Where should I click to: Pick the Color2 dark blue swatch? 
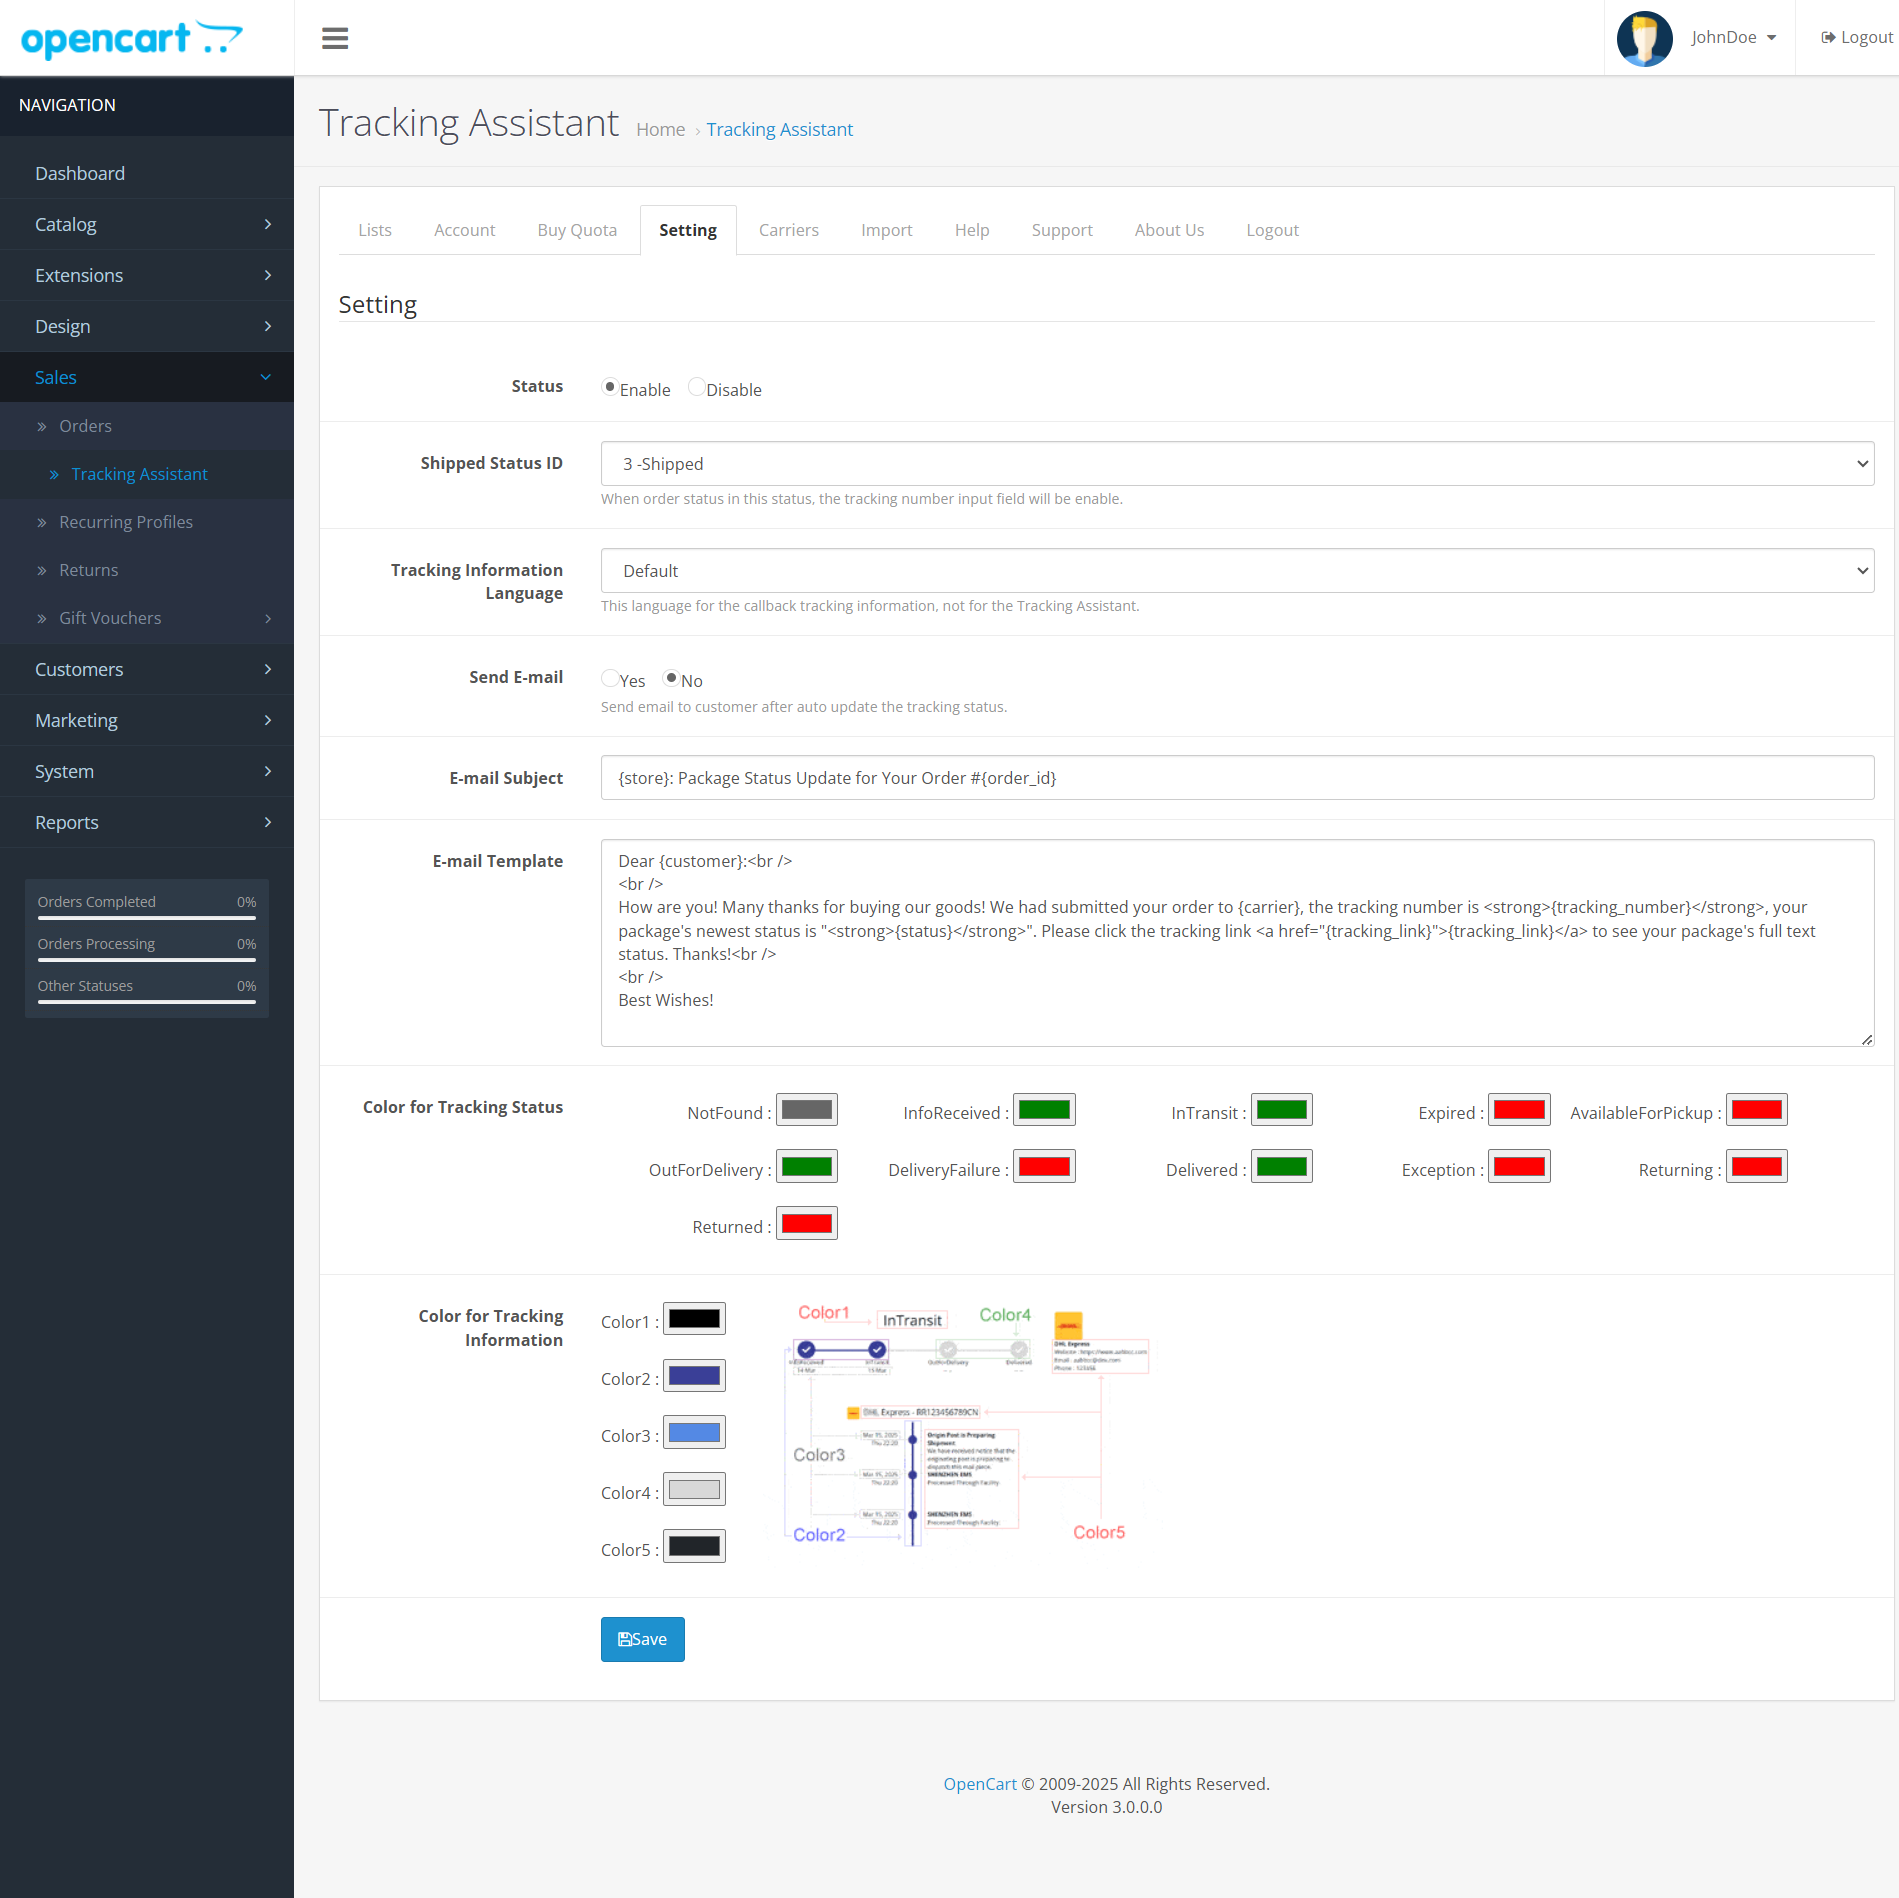tap(694, 1376)
